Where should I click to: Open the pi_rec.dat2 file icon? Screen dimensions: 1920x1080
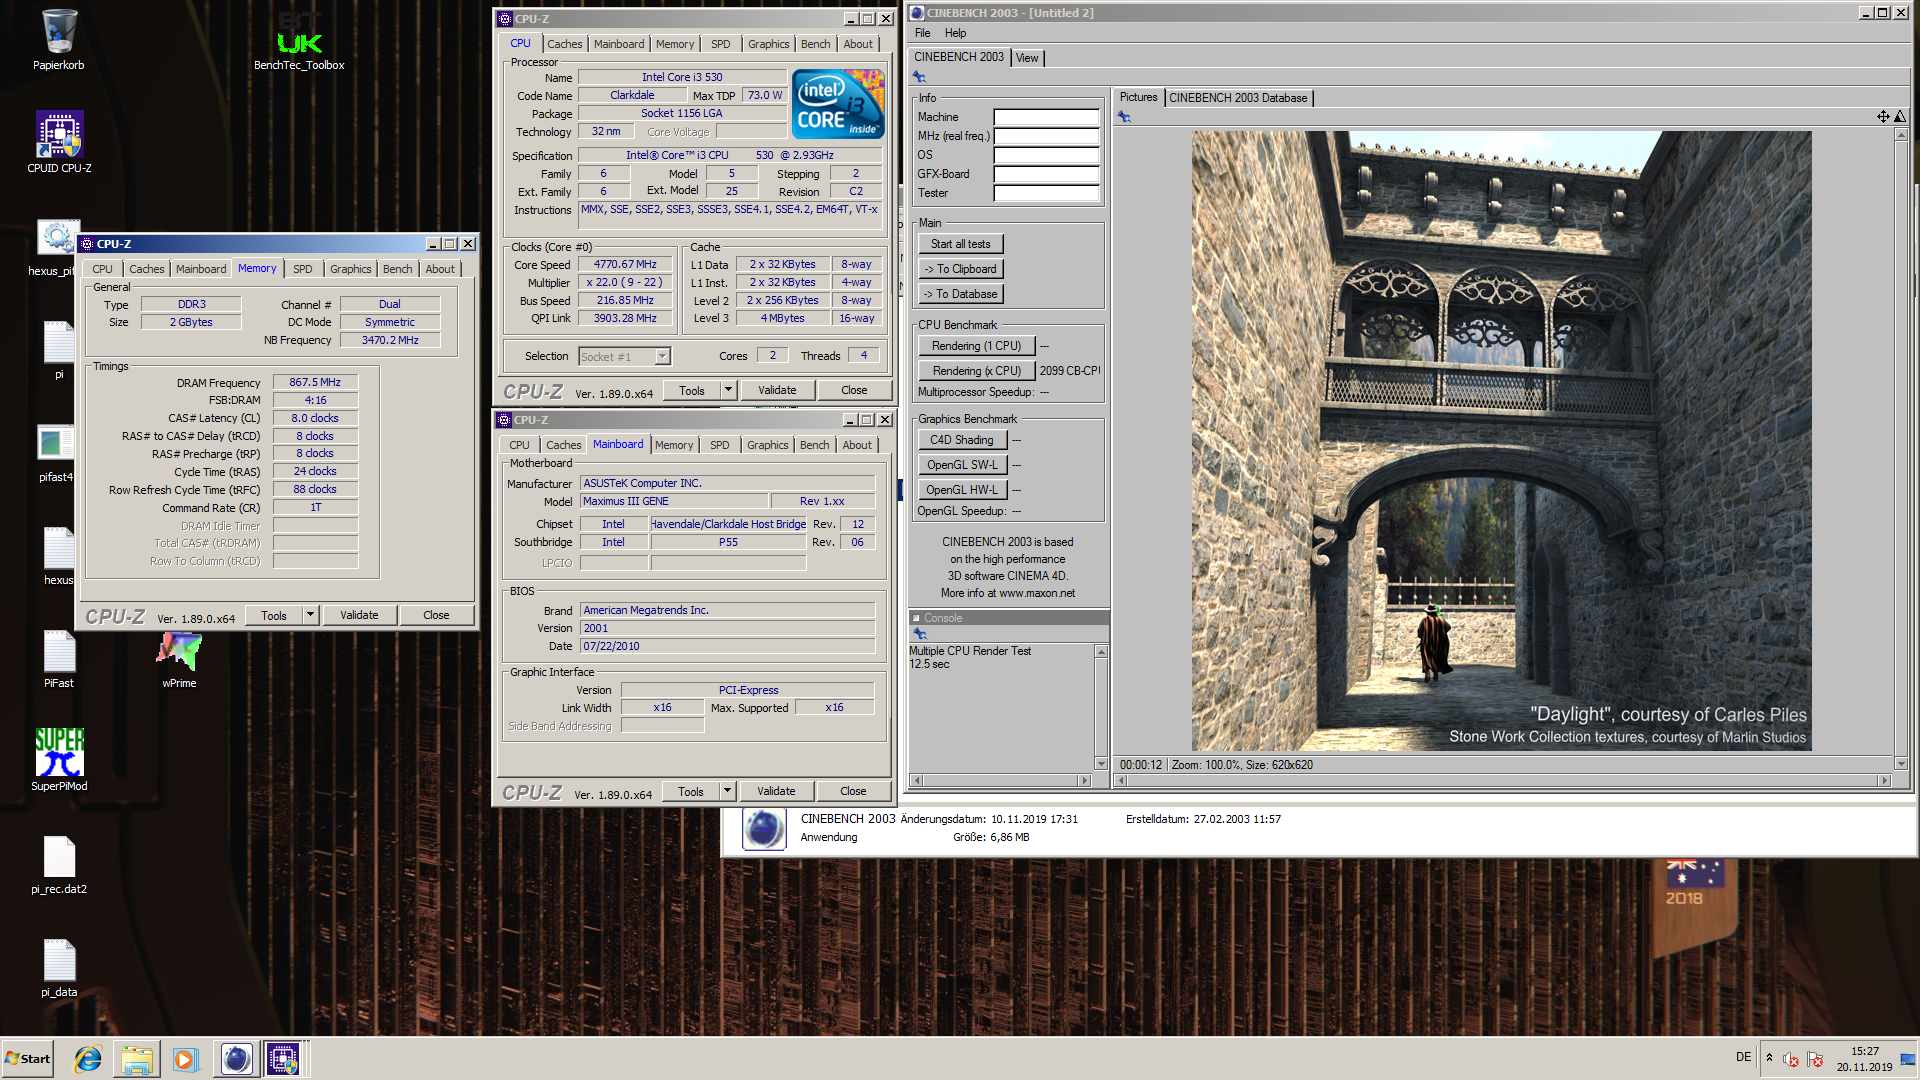[59, 865]
